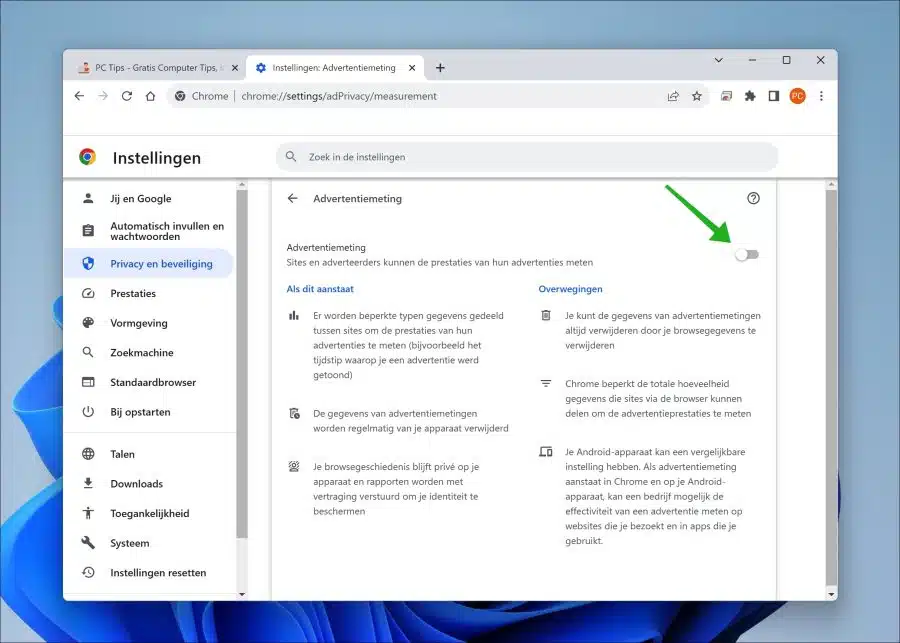900x643 pixels.
Task: Click the browser back arrow
Action: click(79, 96)
